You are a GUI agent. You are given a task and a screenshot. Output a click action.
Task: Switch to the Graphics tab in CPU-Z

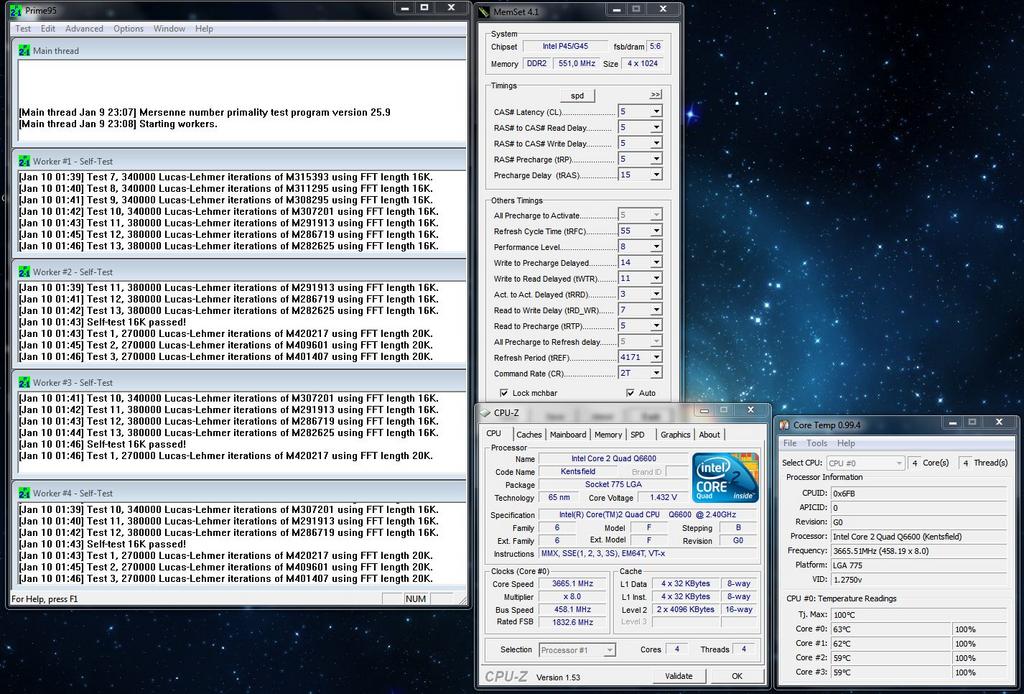675,435
